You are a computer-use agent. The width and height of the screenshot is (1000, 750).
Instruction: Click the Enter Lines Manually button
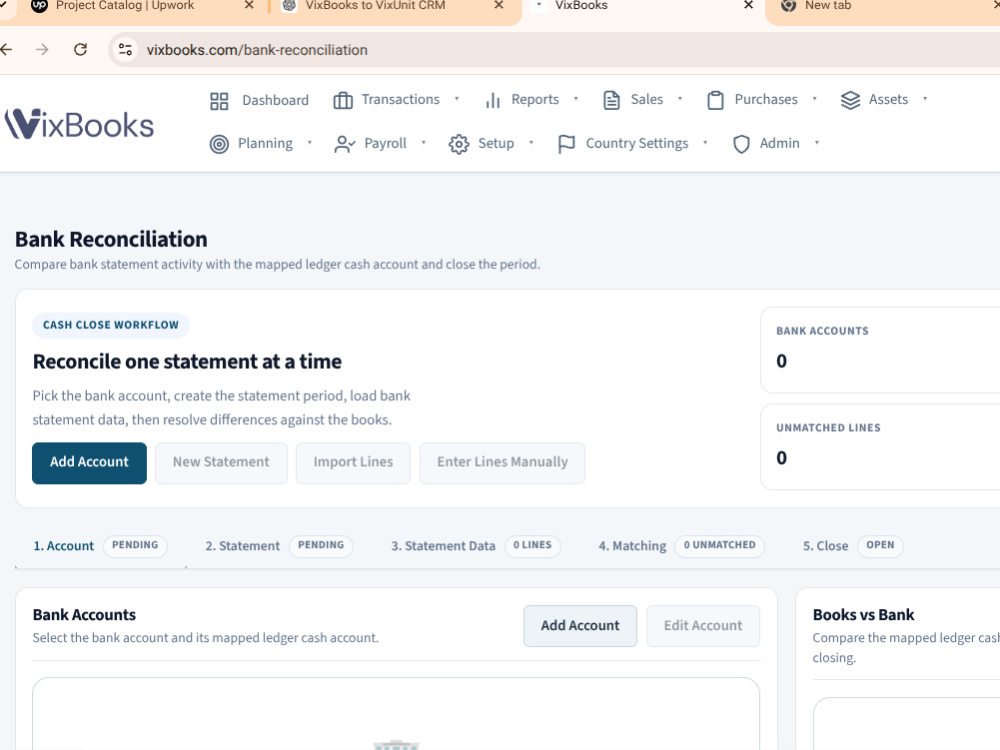(502, 462)
